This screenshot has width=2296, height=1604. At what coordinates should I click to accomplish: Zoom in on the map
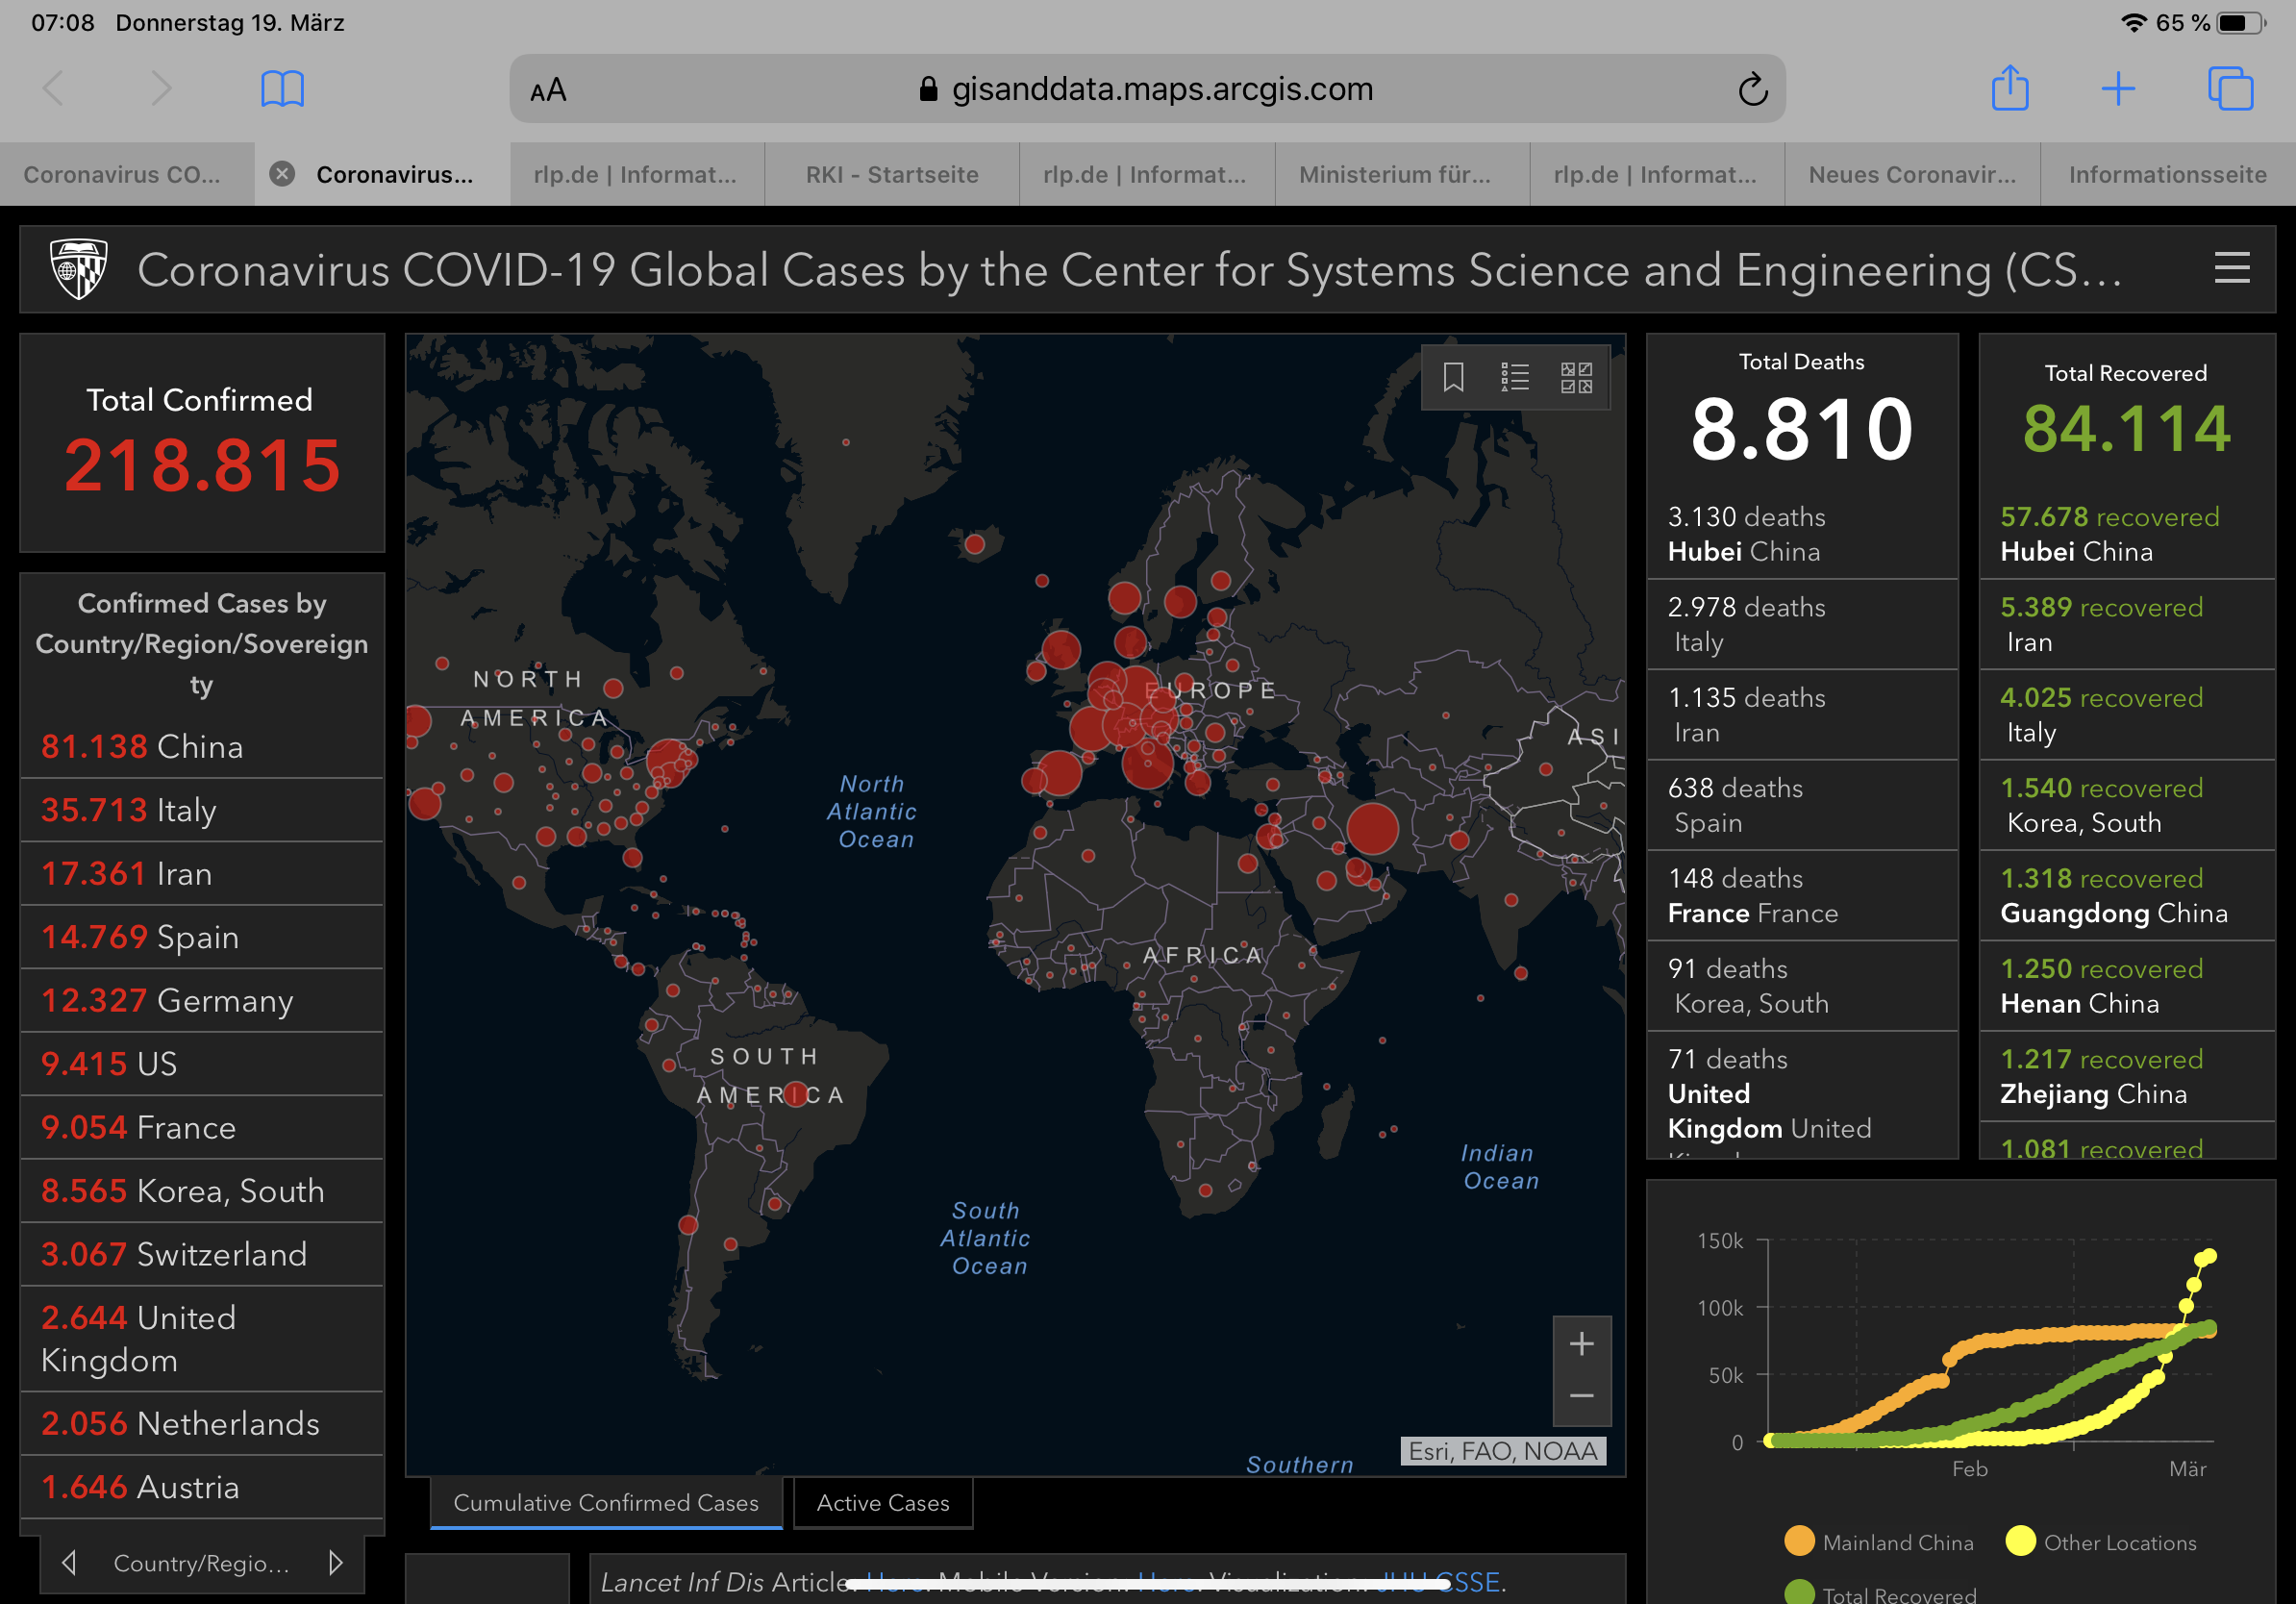click(x=1581, y=1343)
